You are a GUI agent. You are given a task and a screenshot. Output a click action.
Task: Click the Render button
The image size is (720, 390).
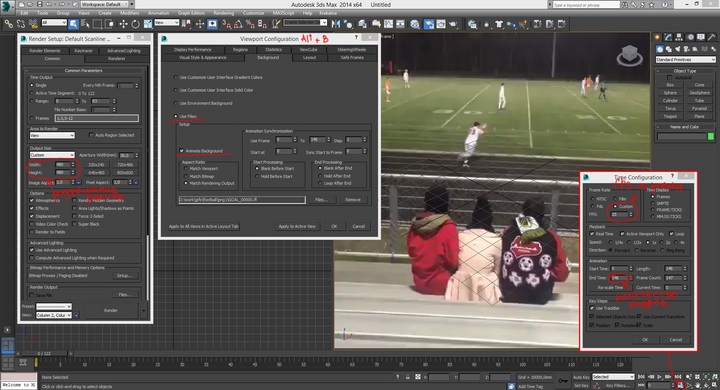[x=111, y=311]
